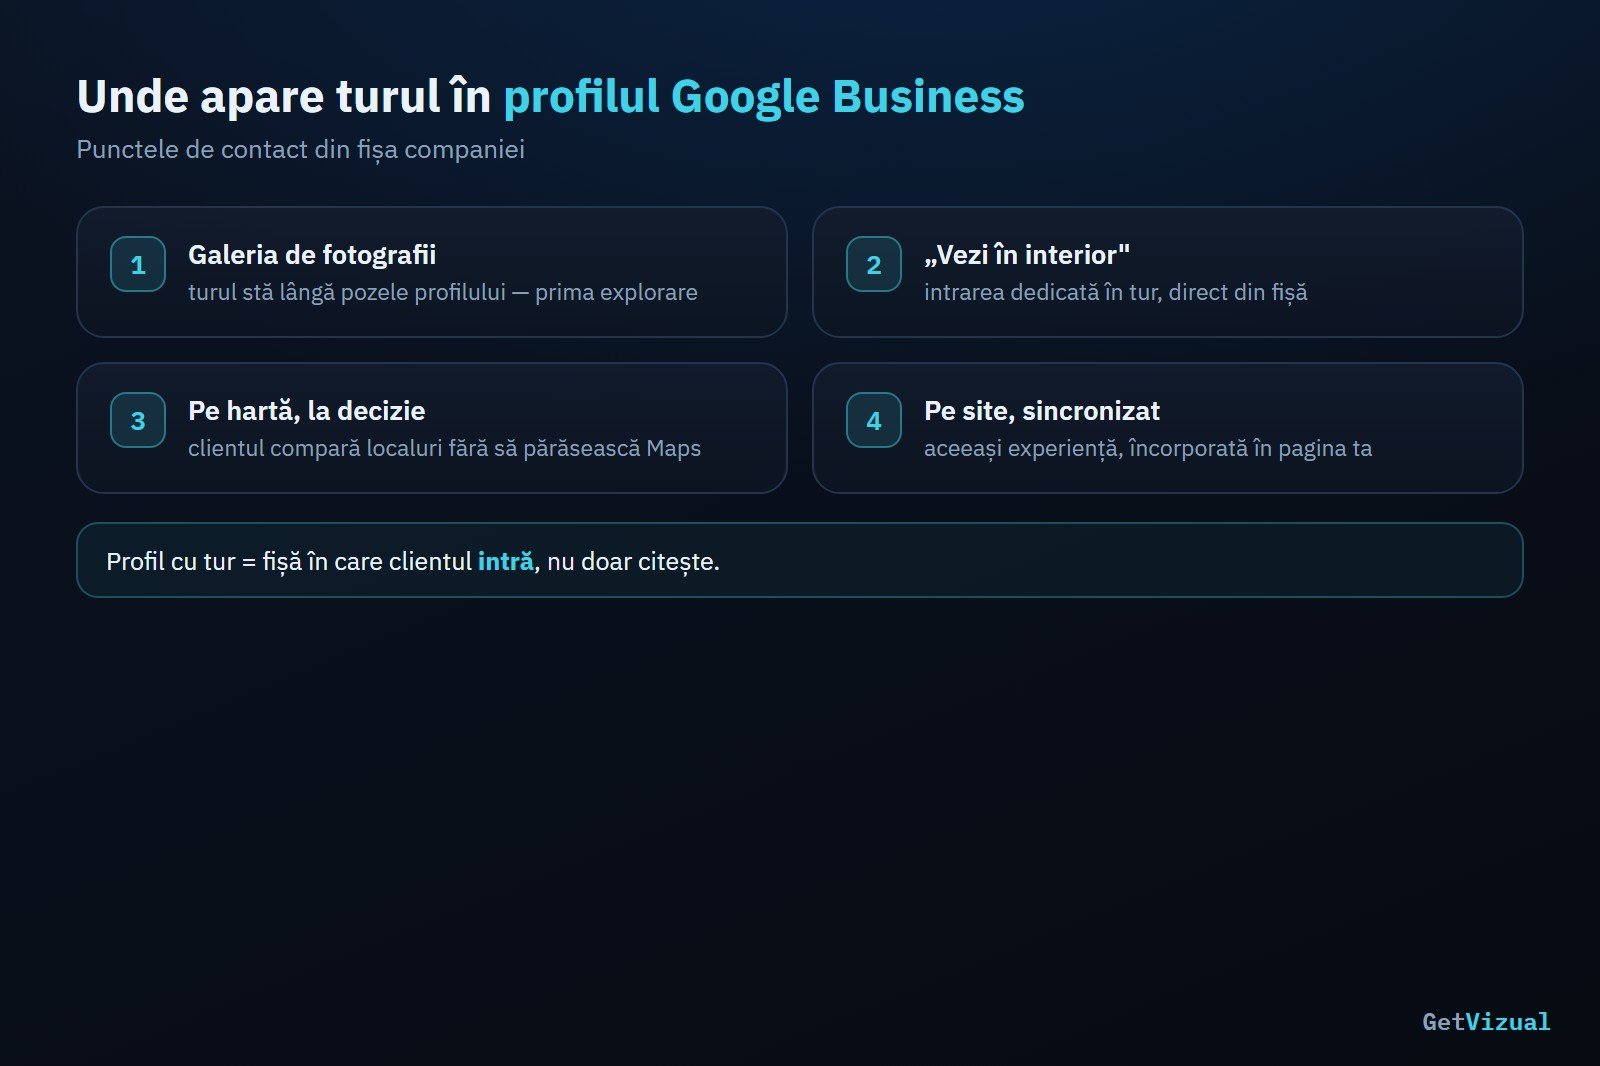Screen dimensions: 1600x1066
Task: Click text "clientul compară localuri fără să părăsească Maps"
Action: click(x=445, y=448)
